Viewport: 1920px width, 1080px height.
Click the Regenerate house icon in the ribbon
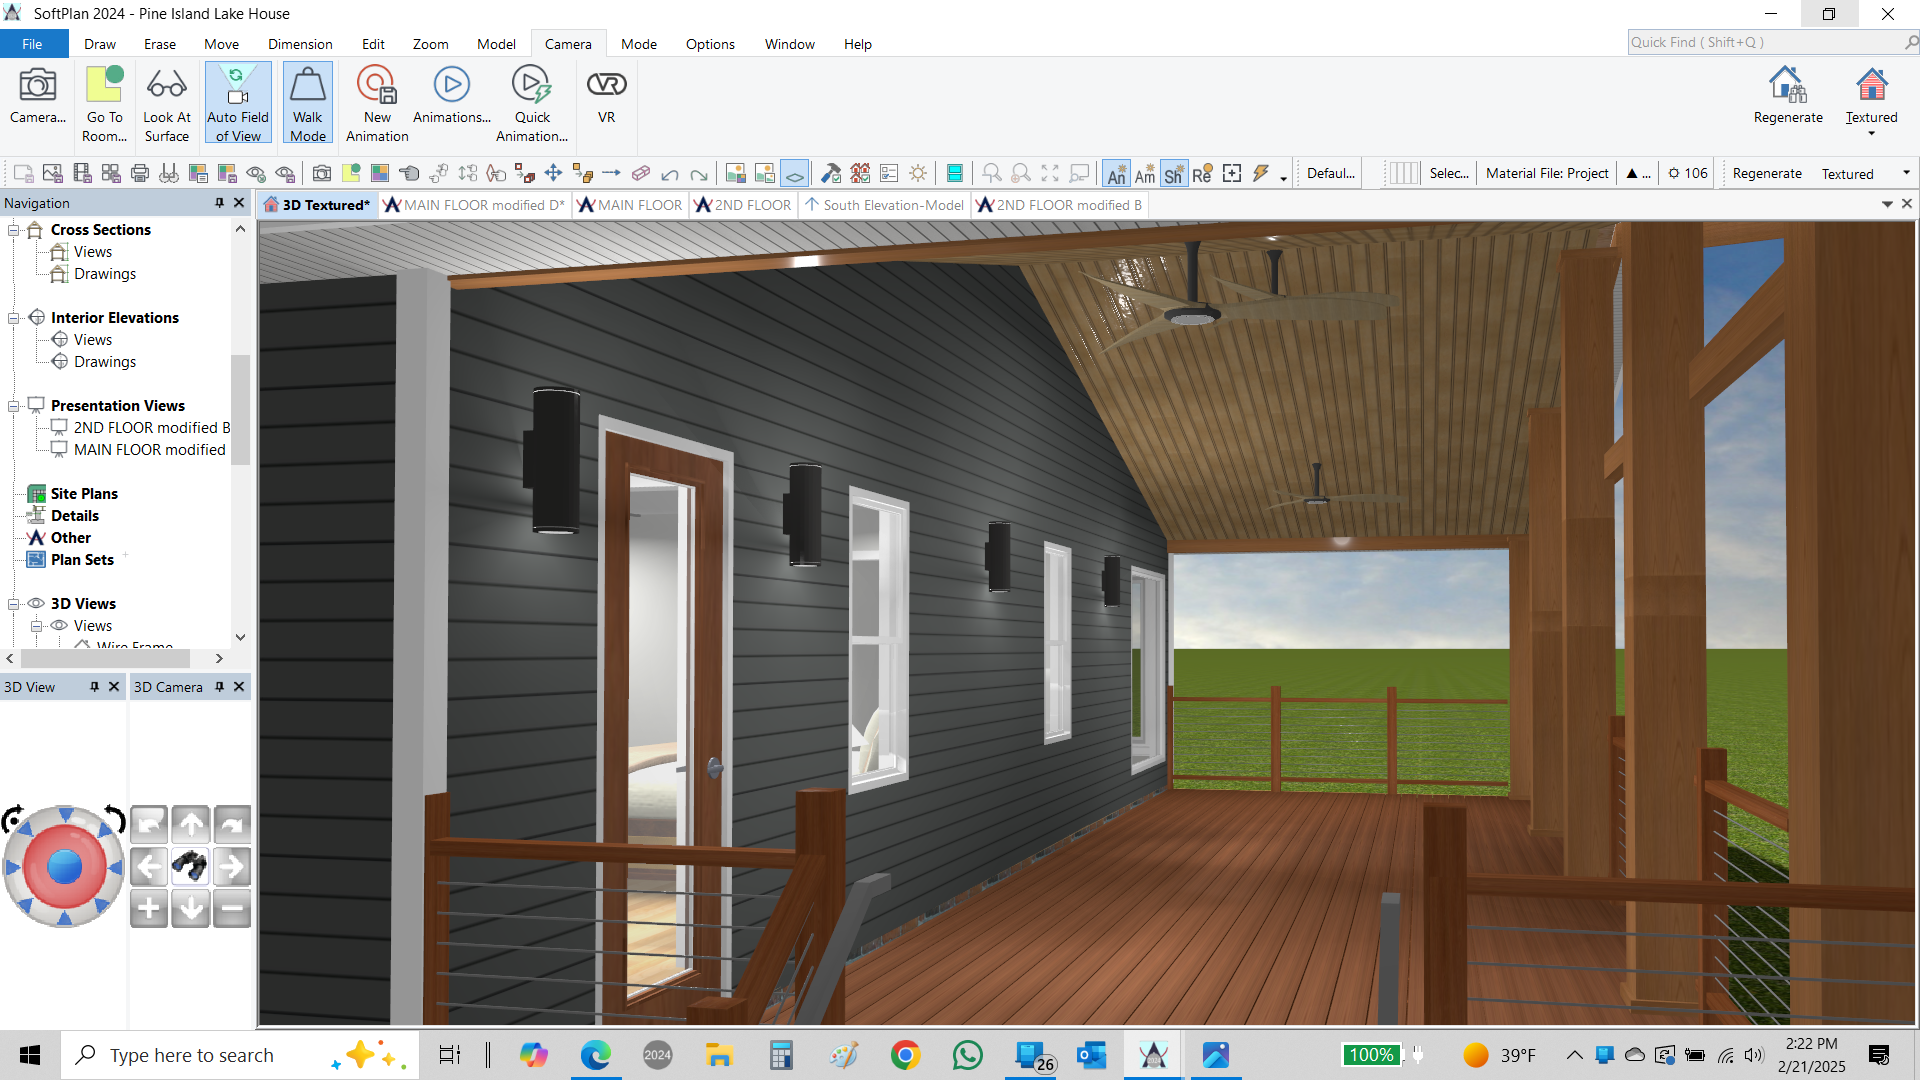point(1787,86)
